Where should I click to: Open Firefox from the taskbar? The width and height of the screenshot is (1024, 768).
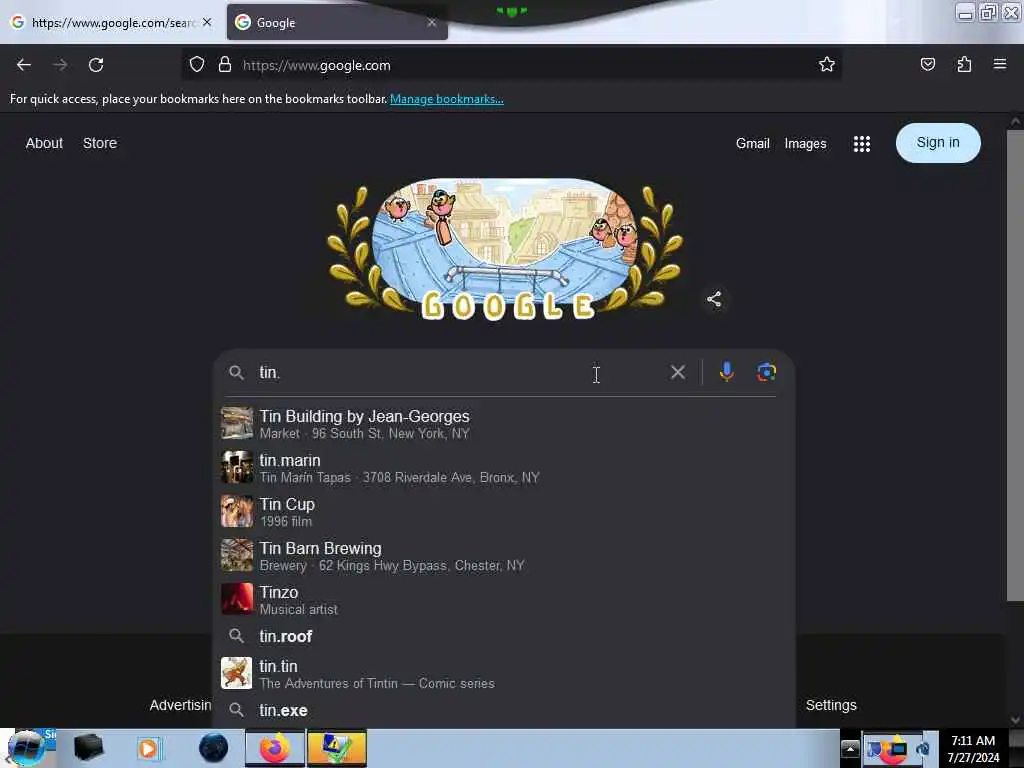pos(275,748)
